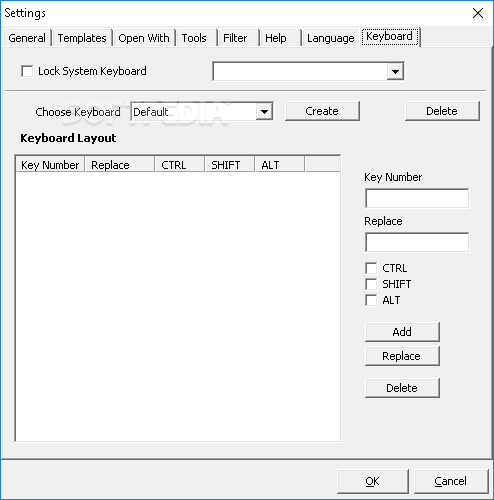Tick the SHIFT modifier checkbox
Viewport: 494px width, 500px height.
[x=371, y=284]
